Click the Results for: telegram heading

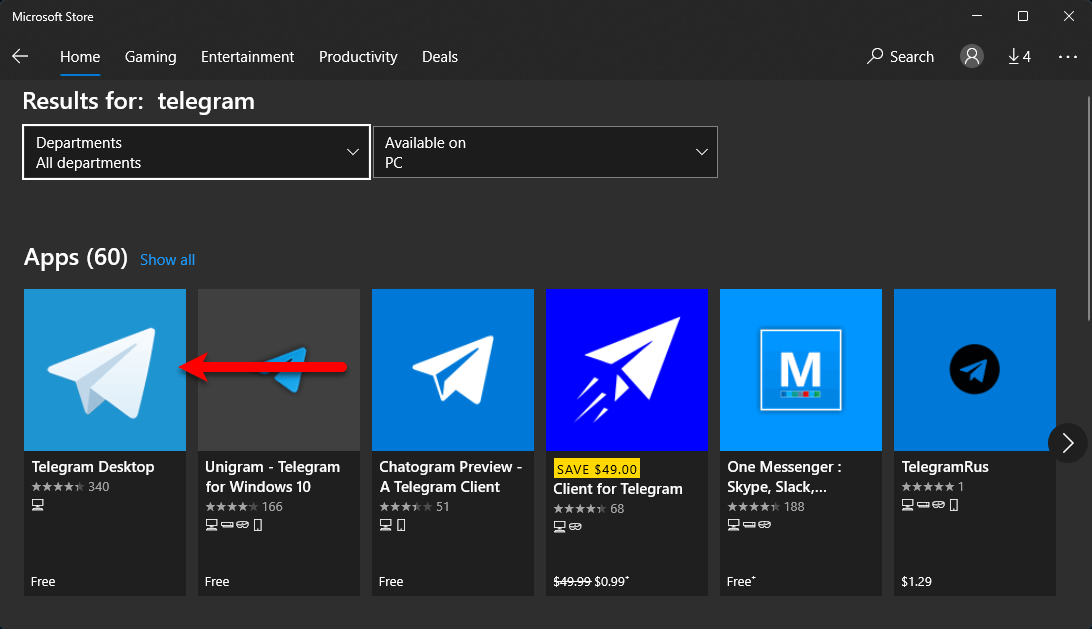click(x=139, y=101)
